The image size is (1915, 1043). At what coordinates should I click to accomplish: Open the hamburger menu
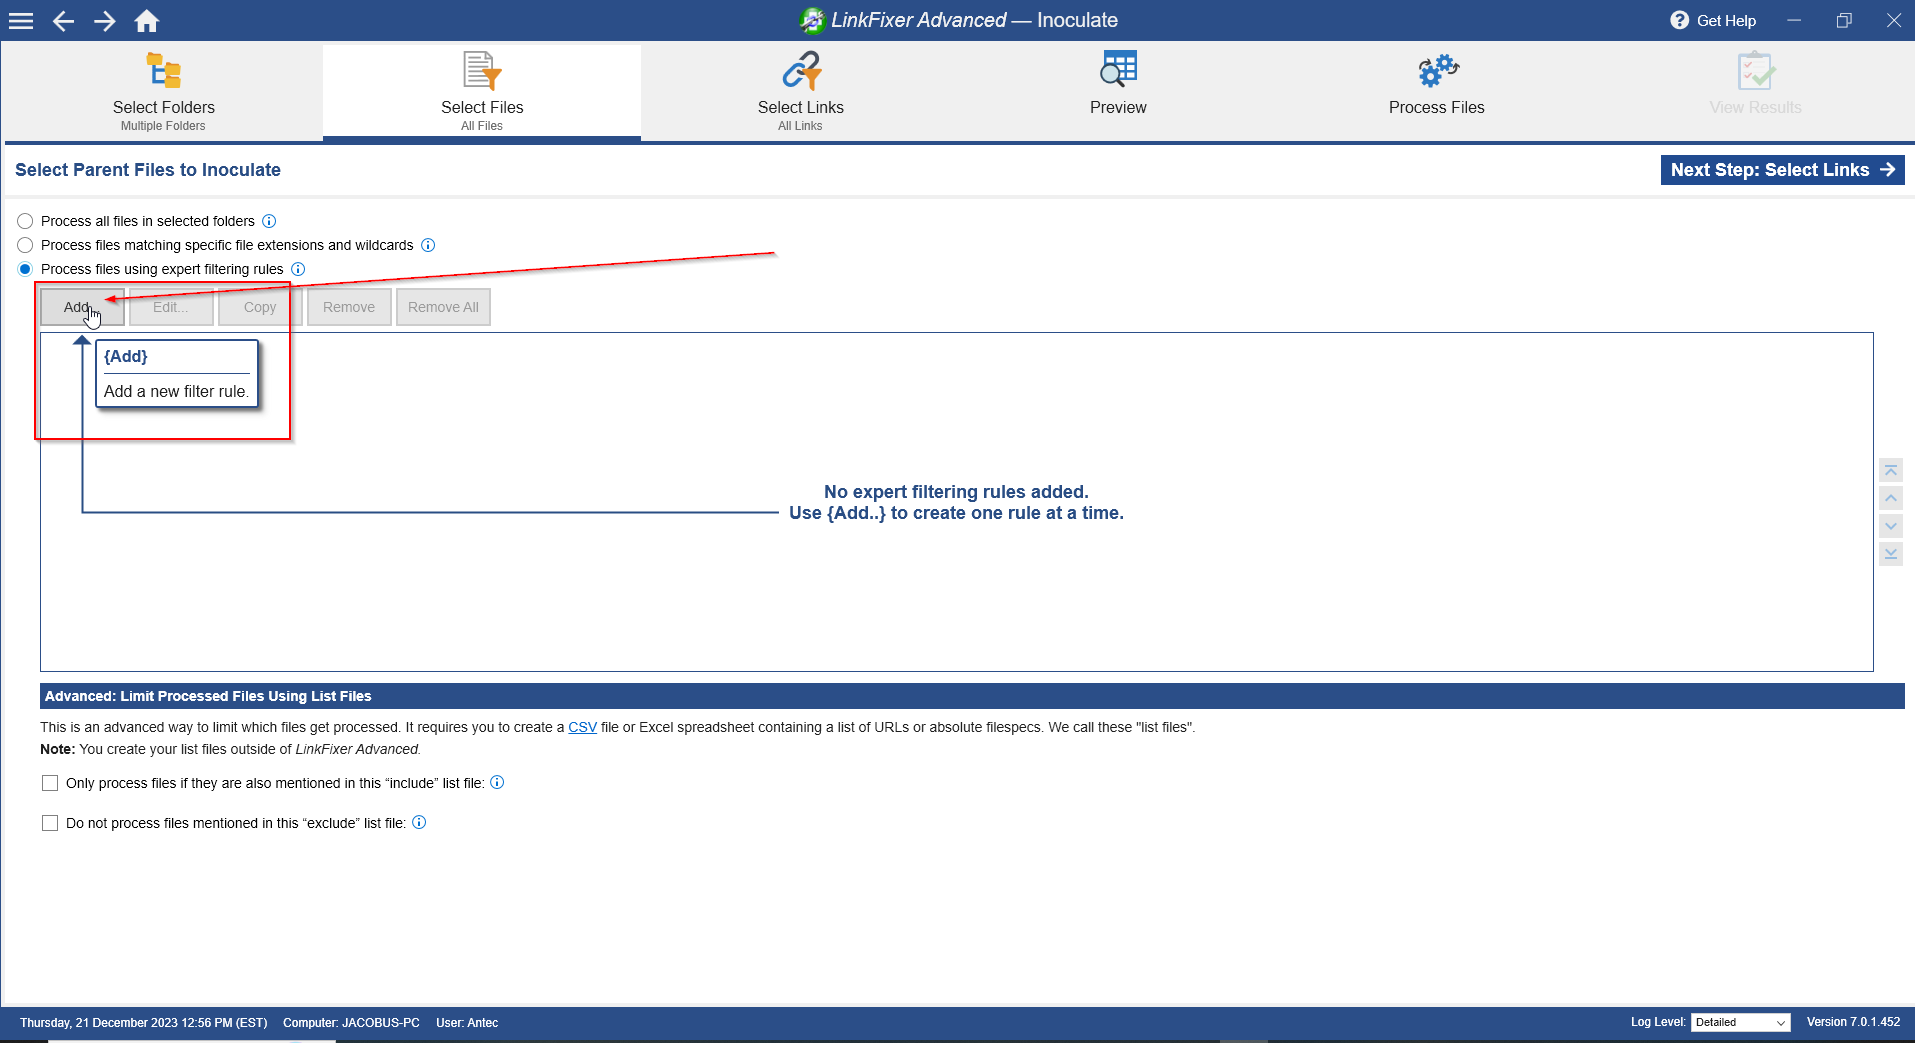[21, 21]
